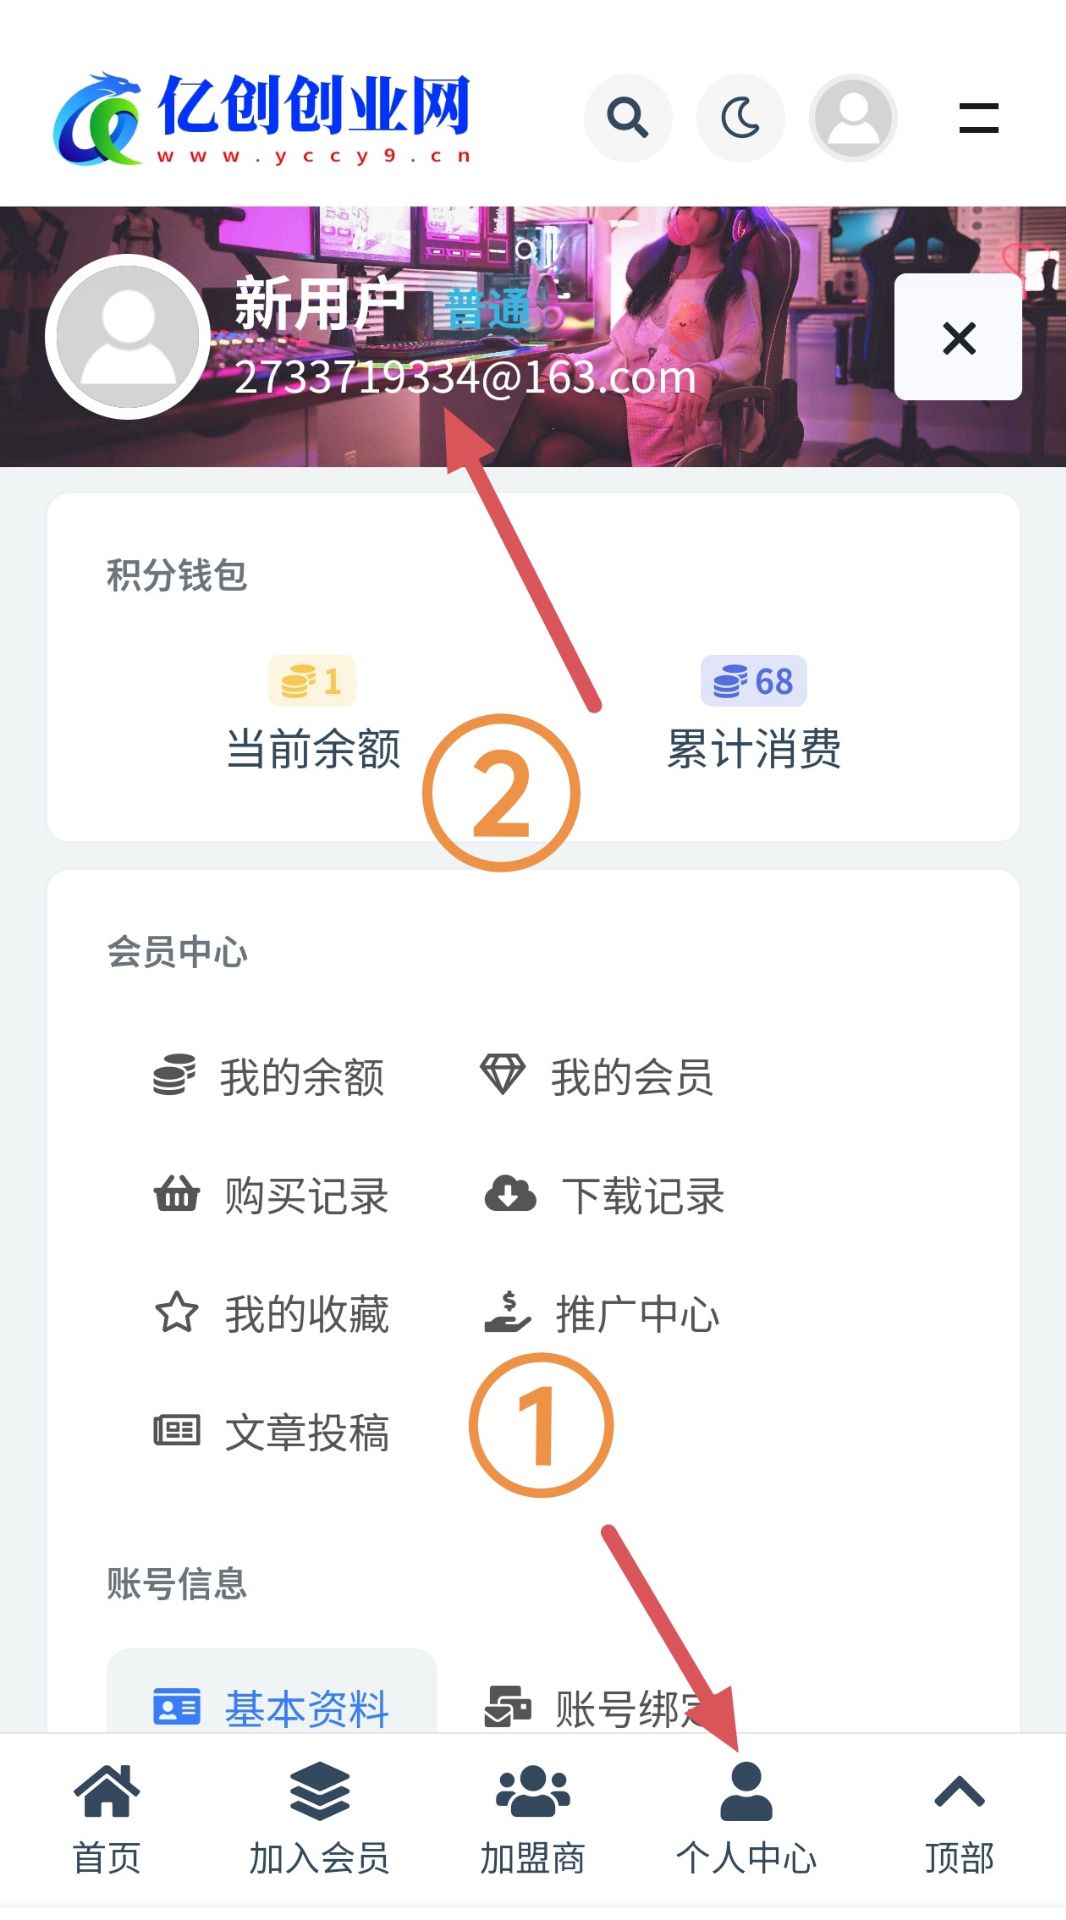Open 我的余额 balance page
Image resolution: width=1066 pixels, height=1920 pixels.
pos(268,1077)
